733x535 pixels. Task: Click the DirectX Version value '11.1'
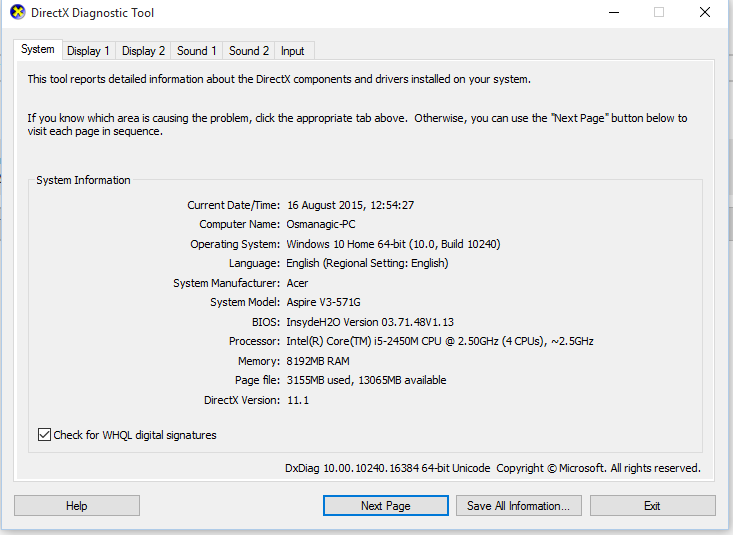coord(297,400)
